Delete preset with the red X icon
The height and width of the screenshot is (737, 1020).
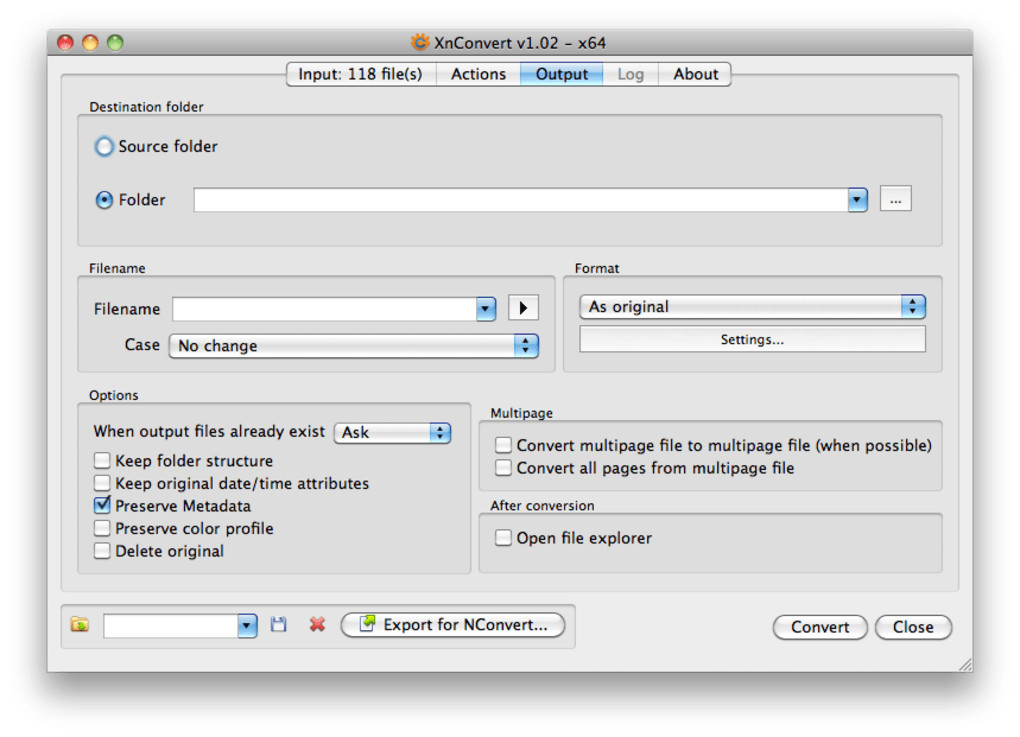(x=317, y=624)
